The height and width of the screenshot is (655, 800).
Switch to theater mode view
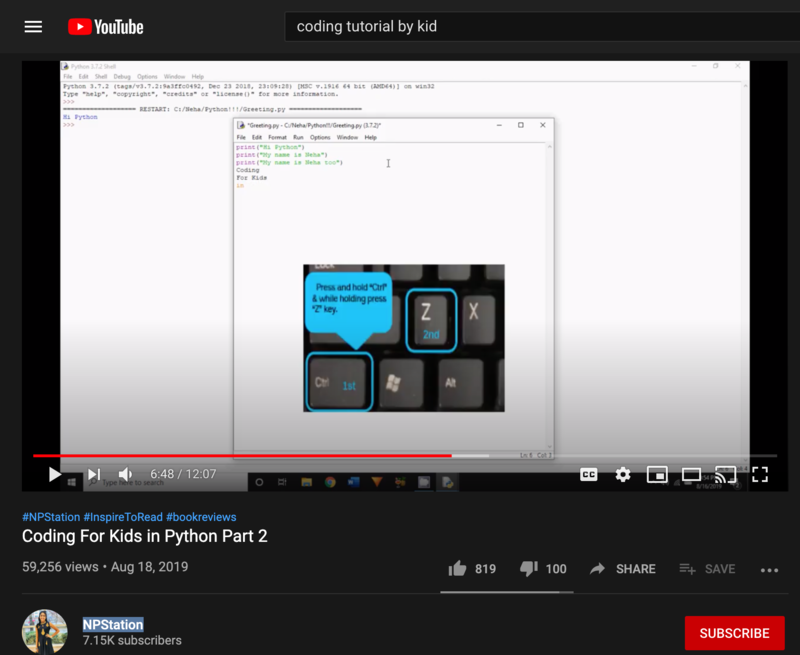click(691, 474)
